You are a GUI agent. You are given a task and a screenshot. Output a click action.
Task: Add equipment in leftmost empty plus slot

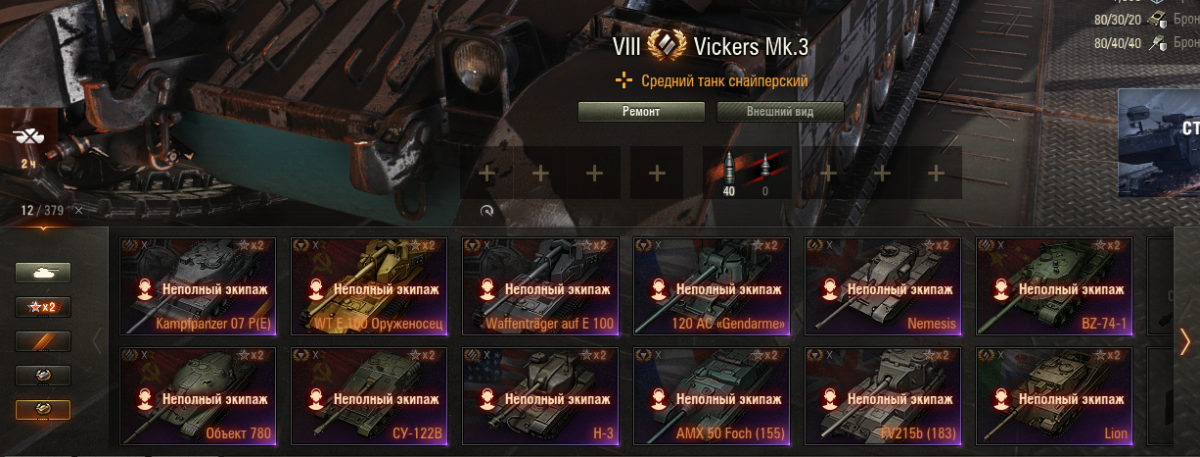pyautogui.click(x=487, y=173)
